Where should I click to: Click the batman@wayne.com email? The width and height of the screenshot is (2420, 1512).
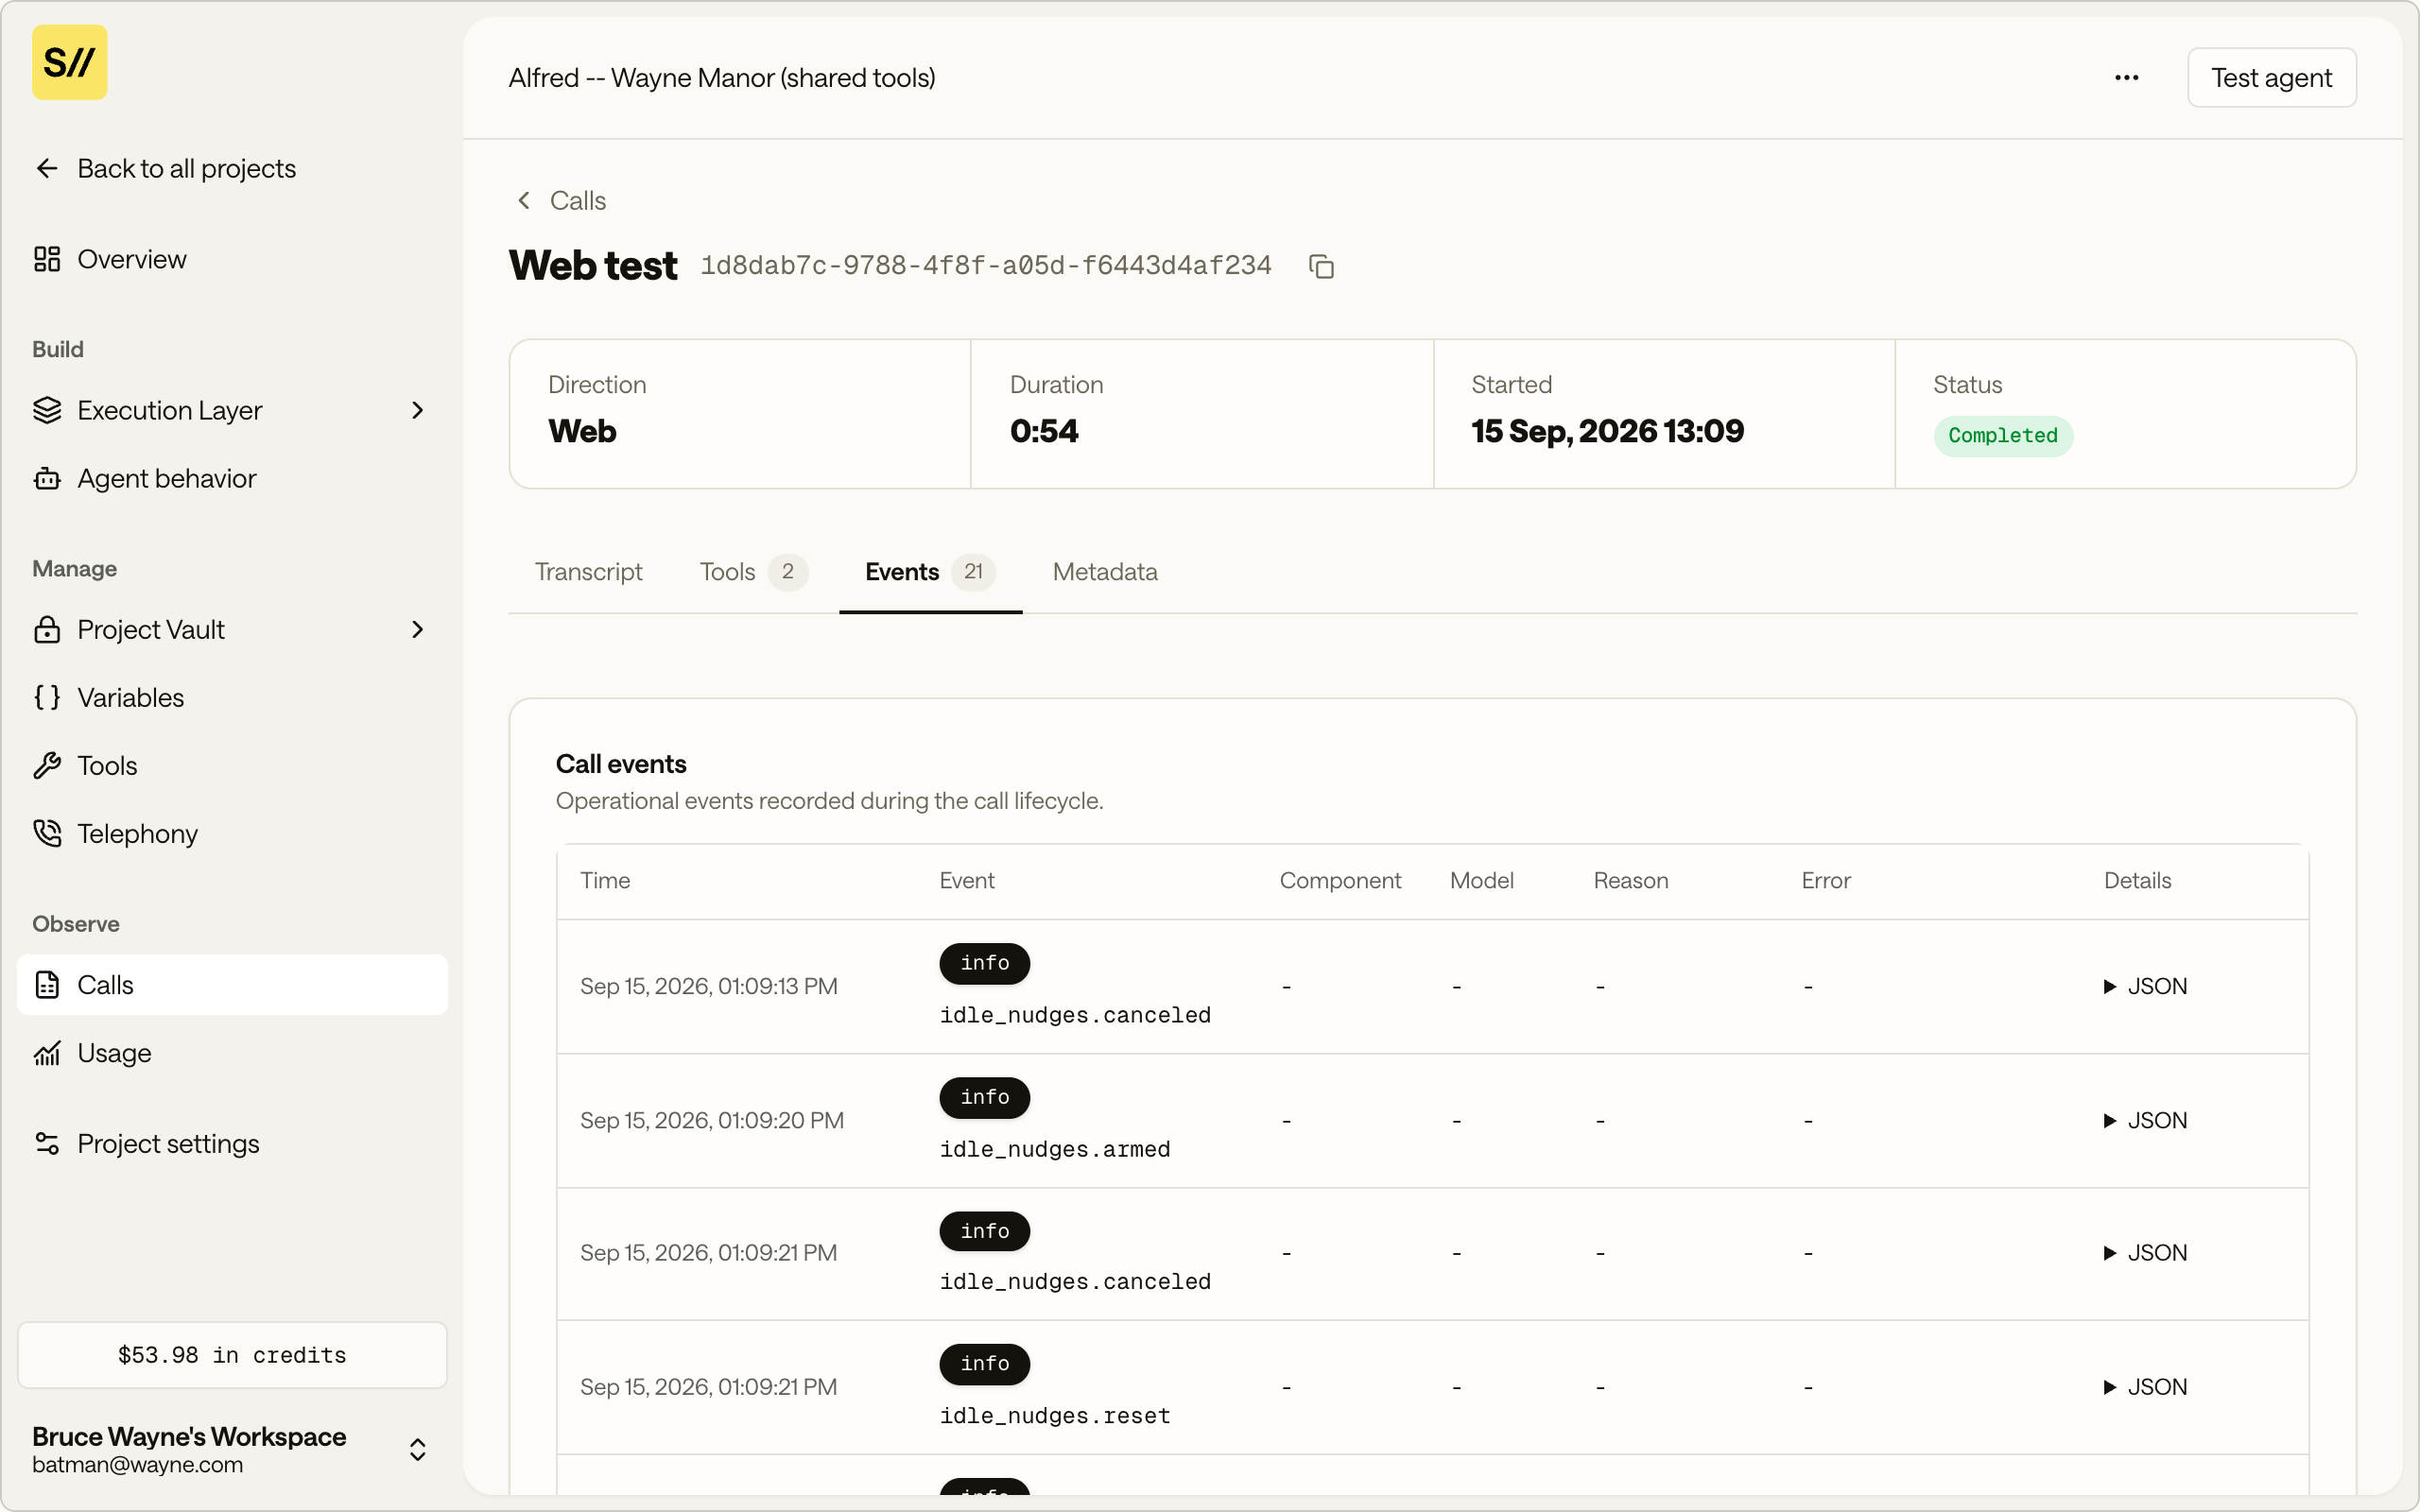coord(137,1464)
